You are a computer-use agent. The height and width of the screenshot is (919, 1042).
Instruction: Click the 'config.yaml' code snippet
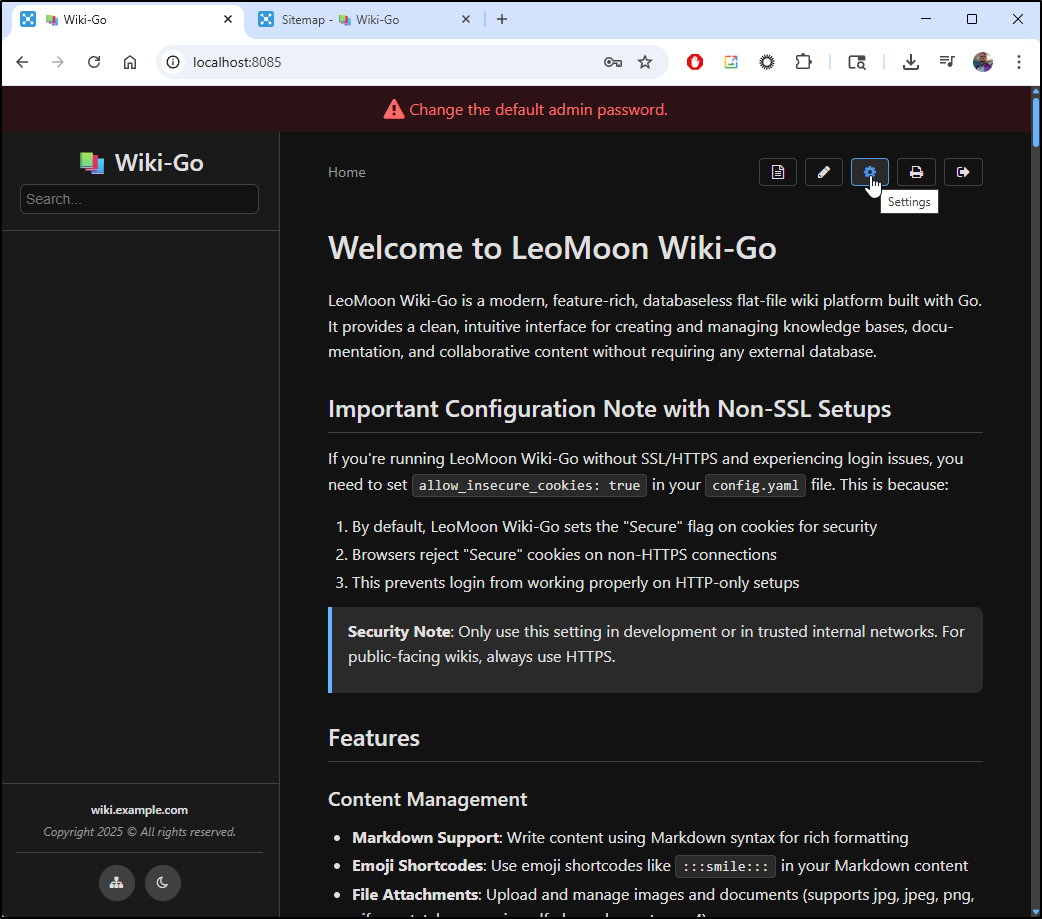click(756, 486)
